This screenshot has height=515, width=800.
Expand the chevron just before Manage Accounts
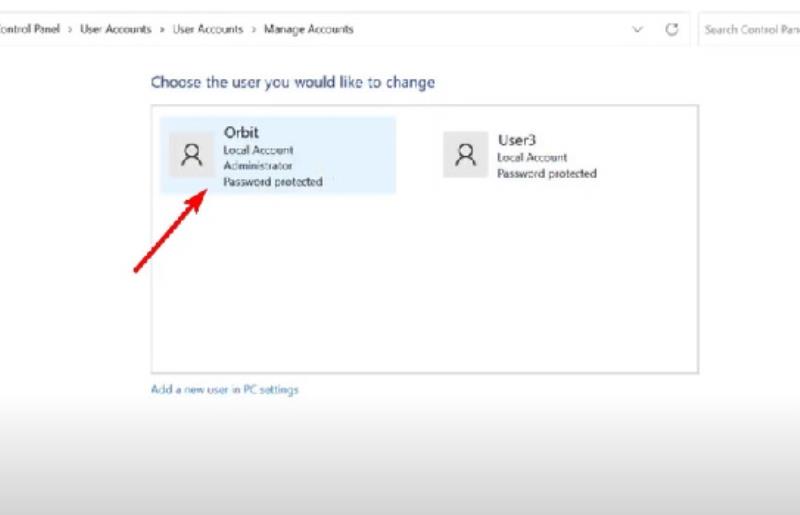click(x=254, y=30)
